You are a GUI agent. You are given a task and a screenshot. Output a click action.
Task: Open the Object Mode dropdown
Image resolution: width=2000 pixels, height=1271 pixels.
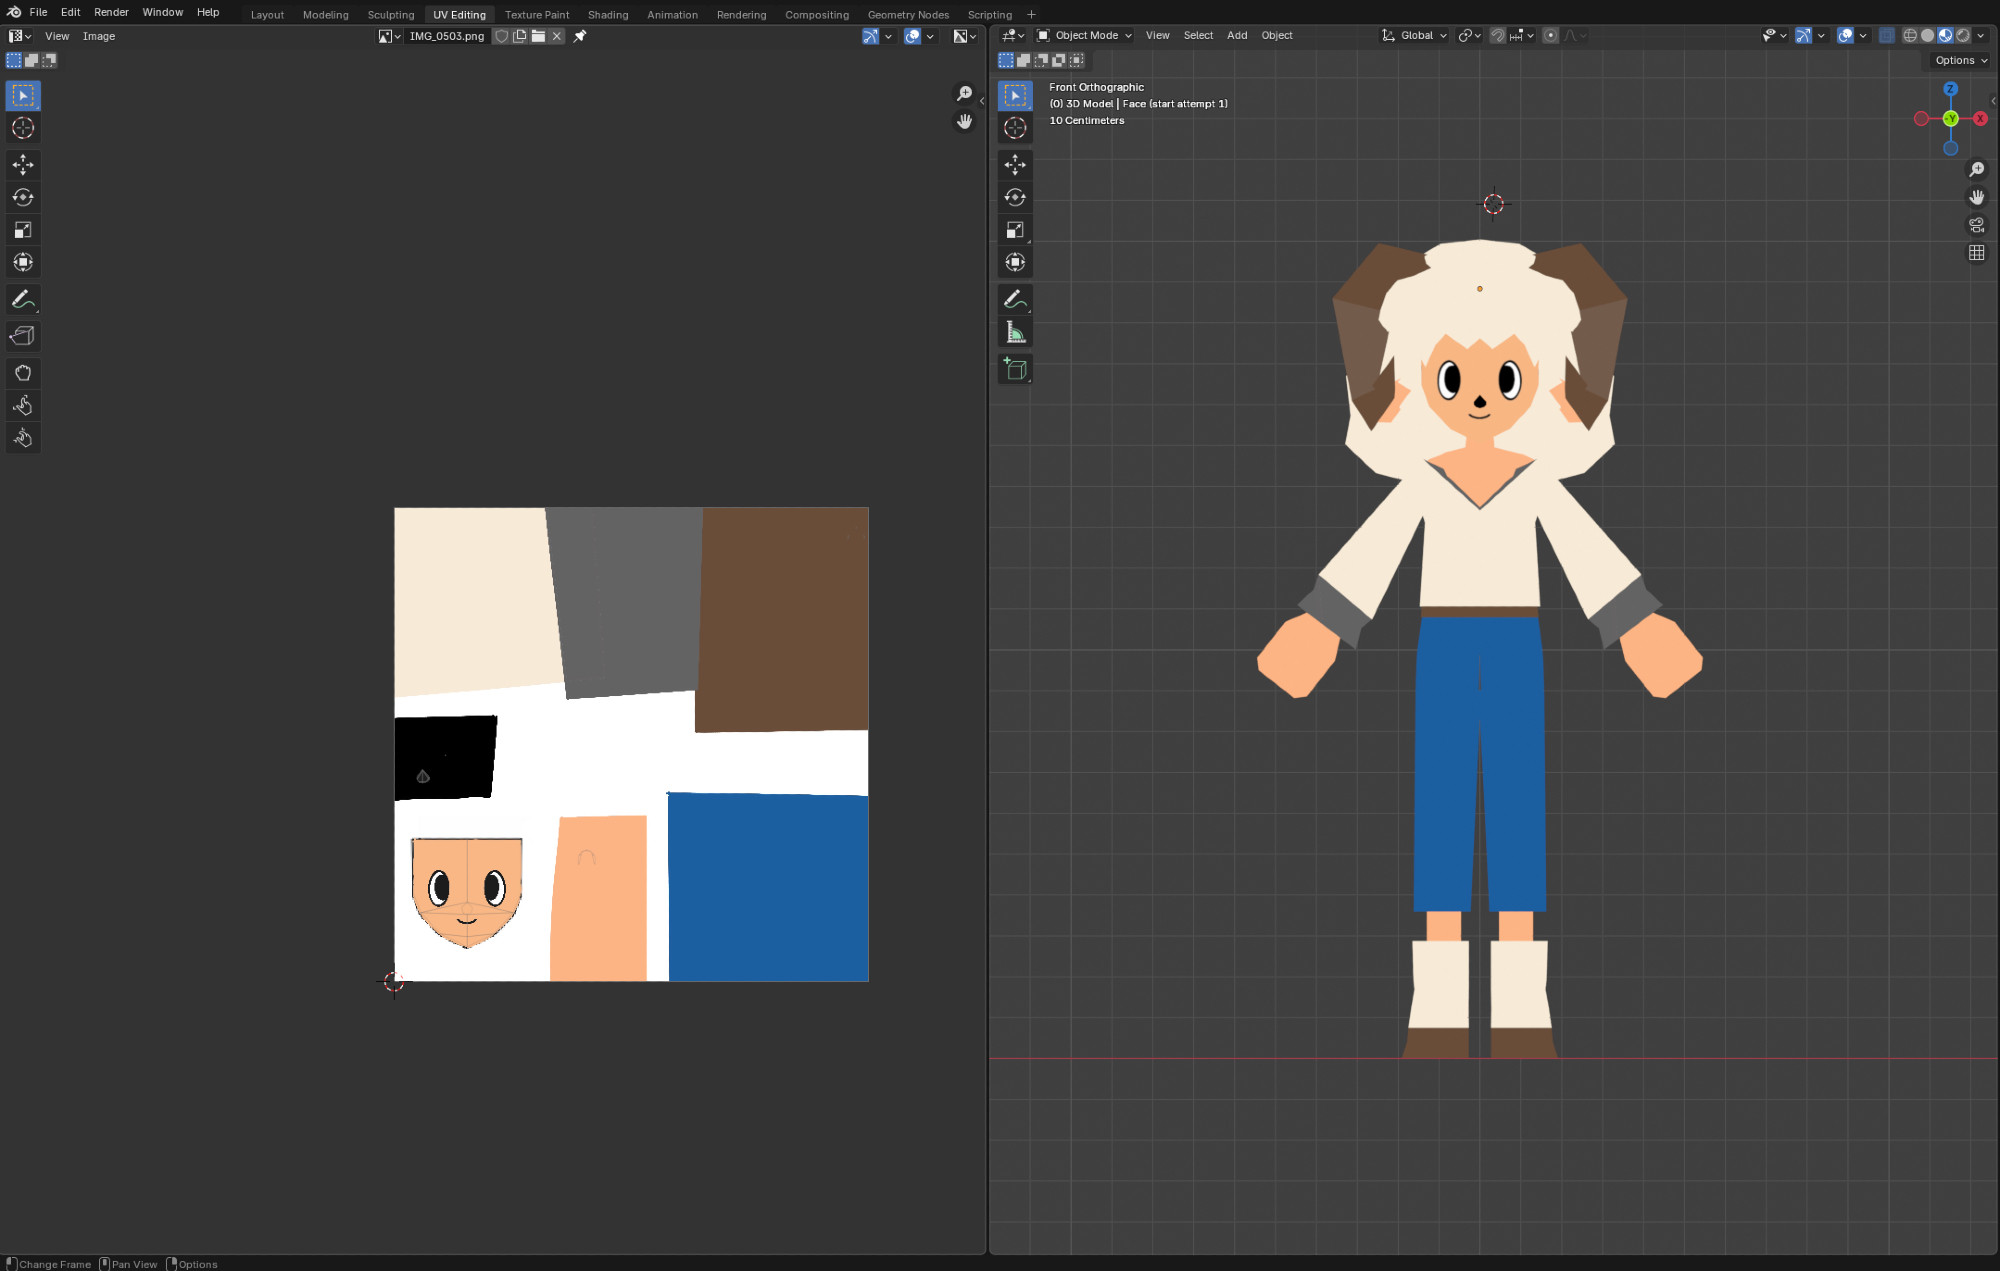coord(1085,35)
